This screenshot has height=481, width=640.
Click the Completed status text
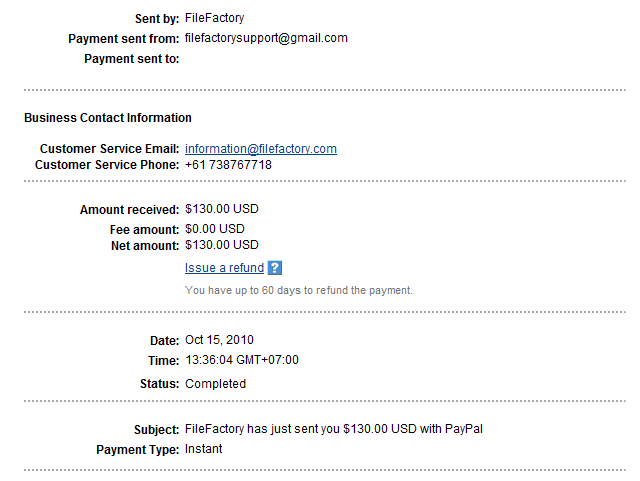215,383
